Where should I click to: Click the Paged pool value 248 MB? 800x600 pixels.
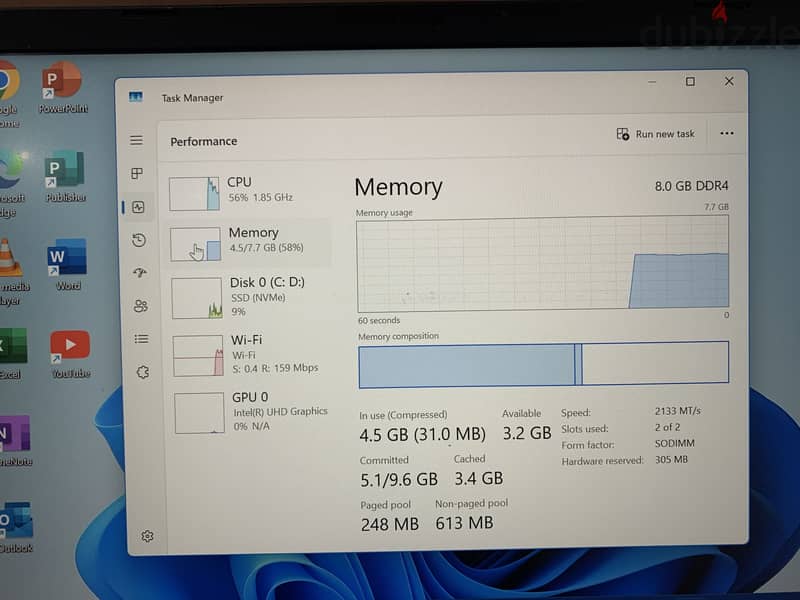390,524
